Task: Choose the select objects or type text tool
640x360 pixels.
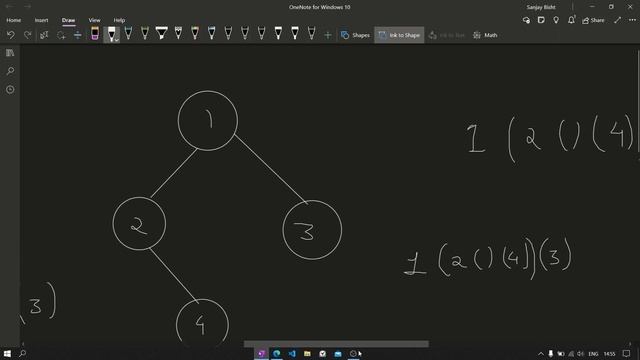Action: pos(44,35)
